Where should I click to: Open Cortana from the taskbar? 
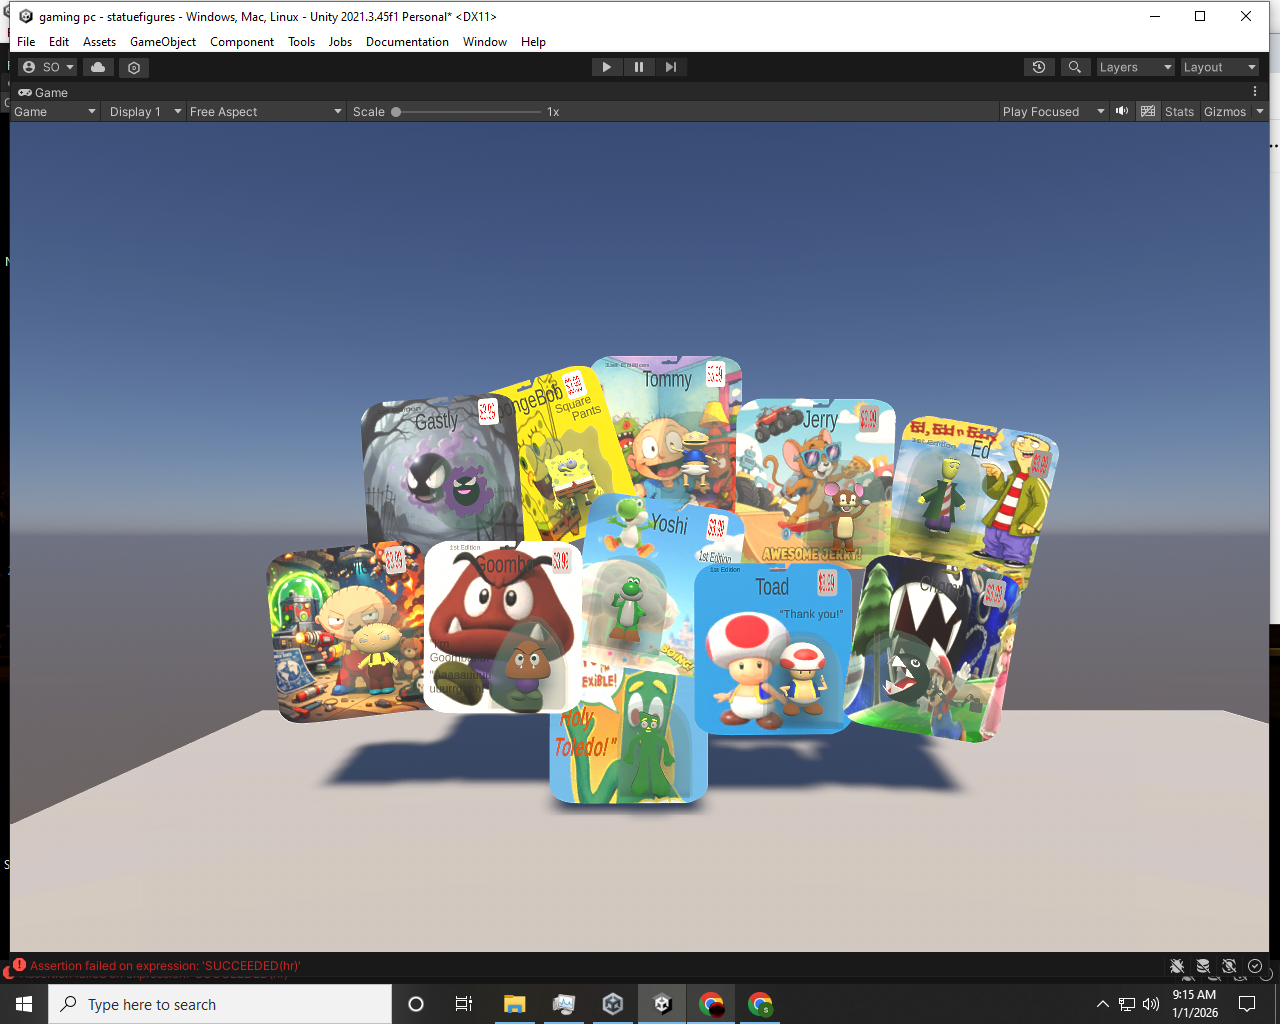pyautogui.click(x=416, y=1004)
